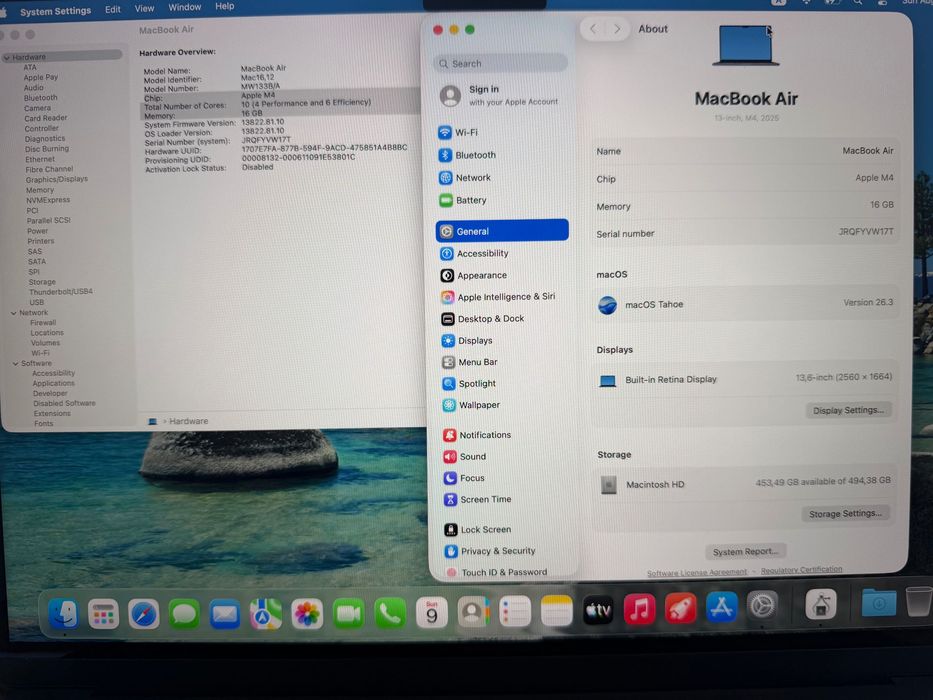Image resolution: width=933 pixels, height=700 pixels.
Task: Select Graphics/Displays in System Information
Action: [57, 179]
